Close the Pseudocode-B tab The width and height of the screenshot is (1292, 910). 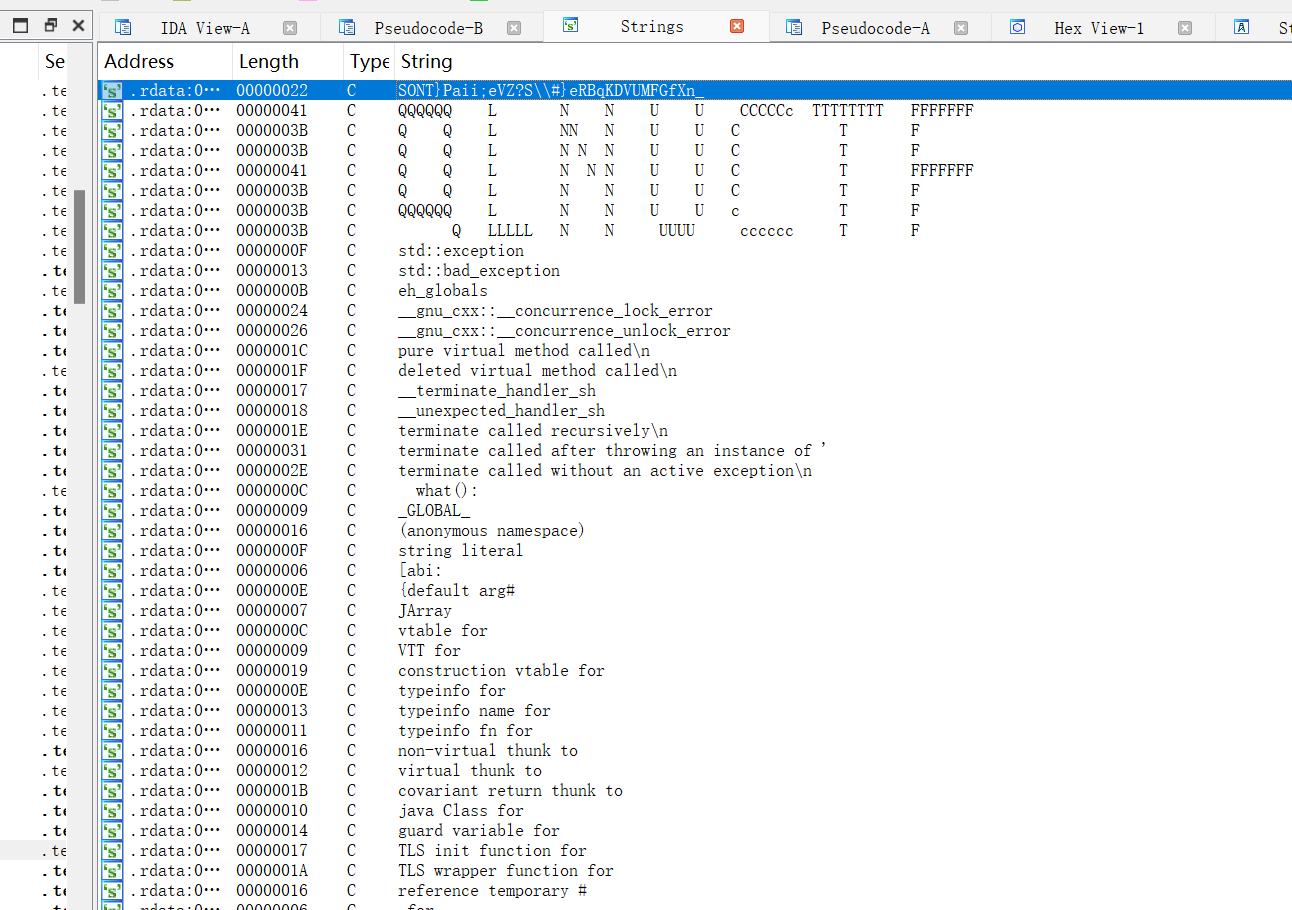point(514,28)
